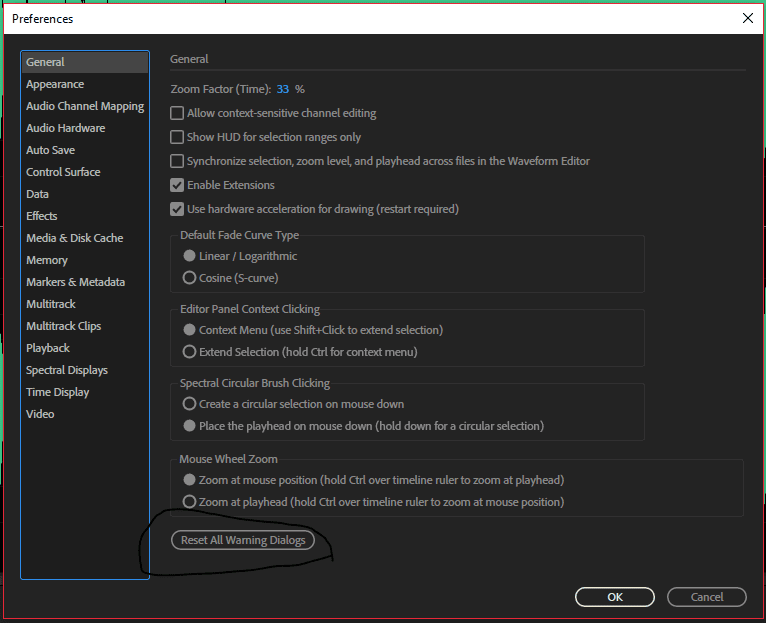Select Zoom at mouse position option

(x=190, y=480)
